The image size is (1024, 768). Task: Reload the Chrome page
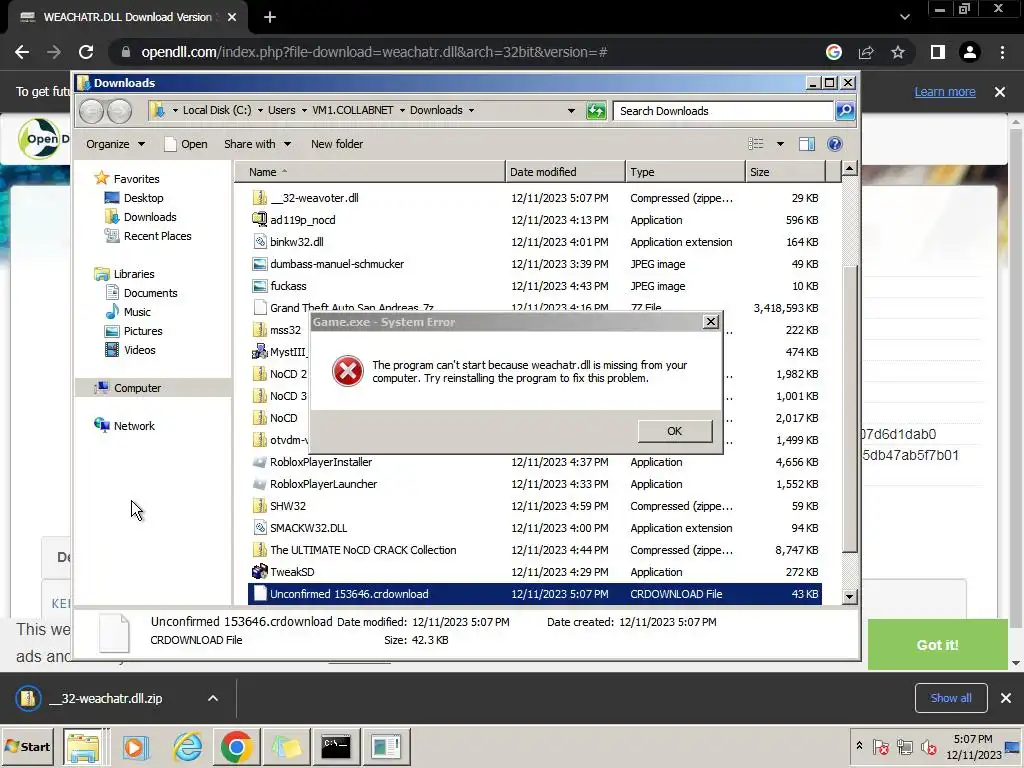86,52
